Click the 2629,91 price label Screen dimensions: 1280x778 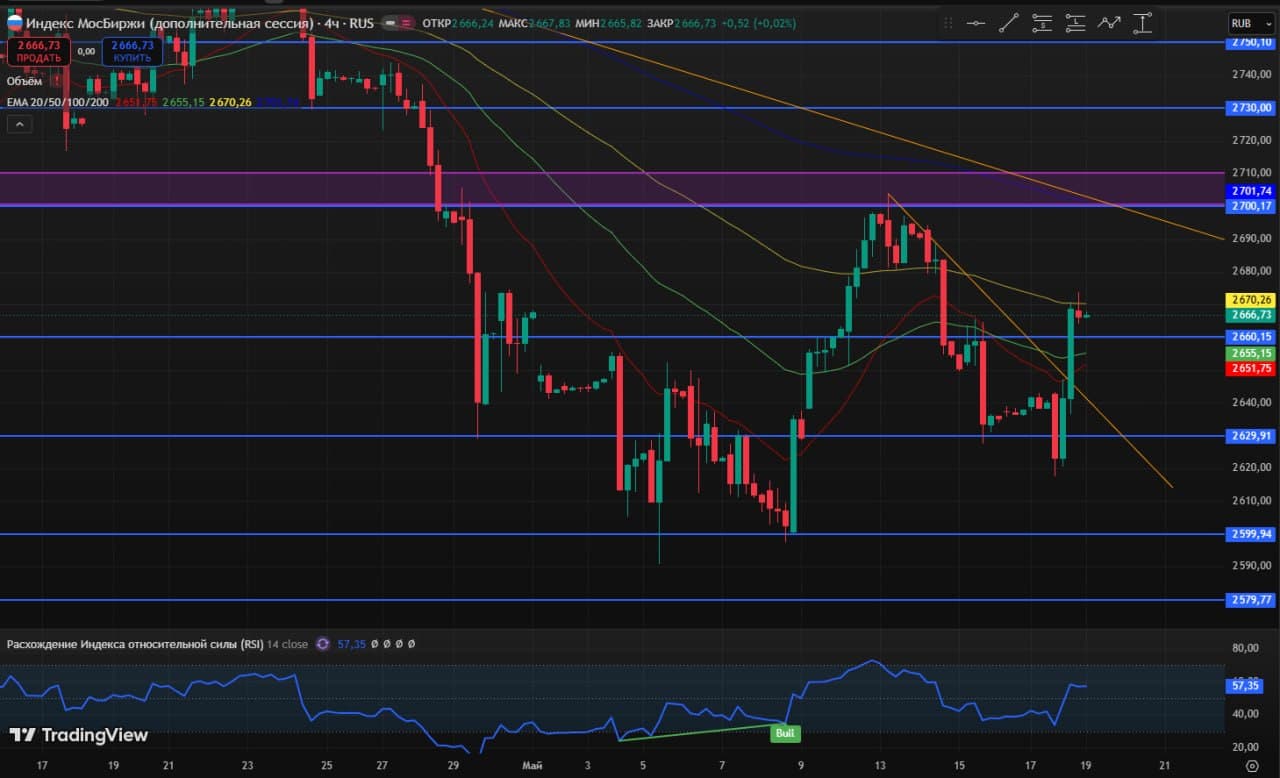click(1252, 436)
